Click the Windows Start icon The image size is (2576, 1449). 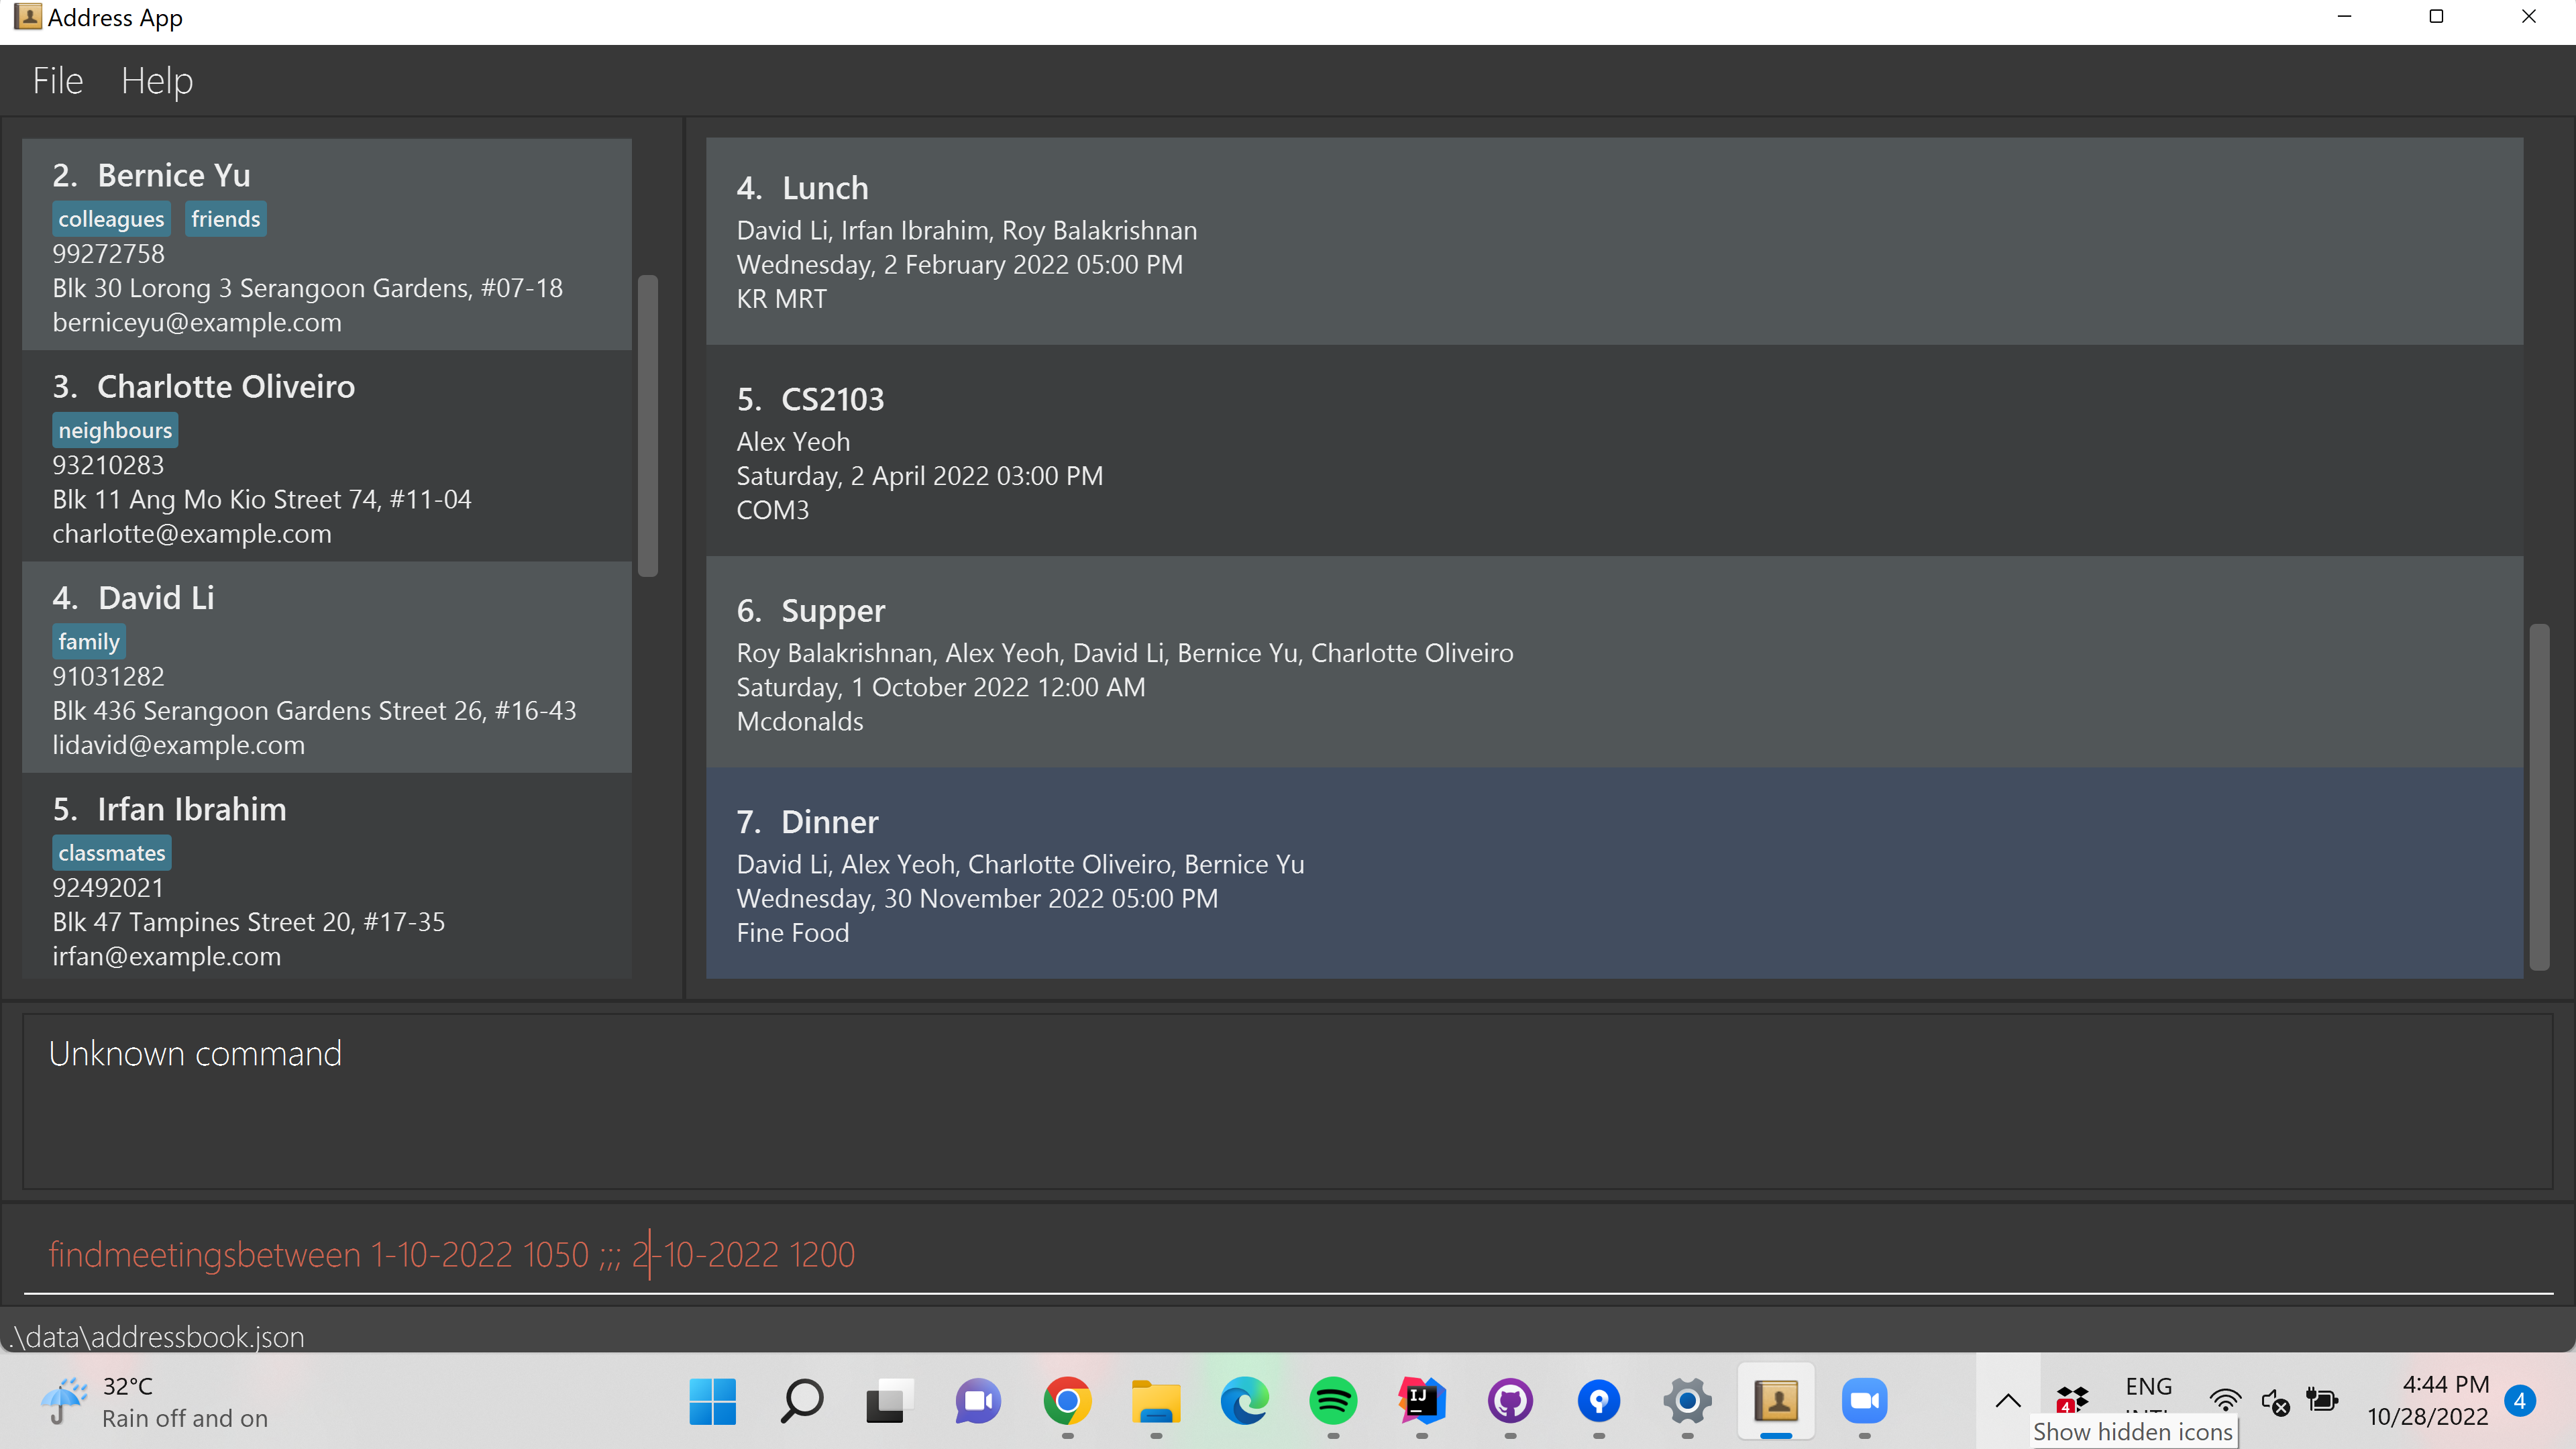pyautogui.click(x=713, y=1401)
